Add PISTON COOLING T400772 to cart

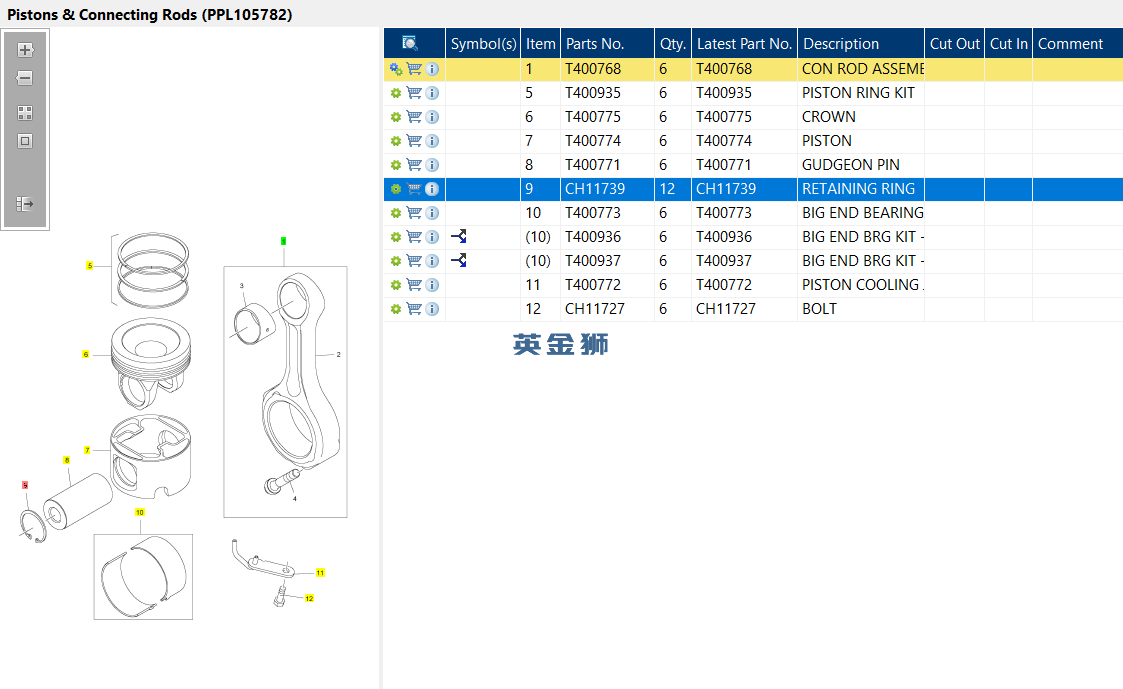click(414, 285)
